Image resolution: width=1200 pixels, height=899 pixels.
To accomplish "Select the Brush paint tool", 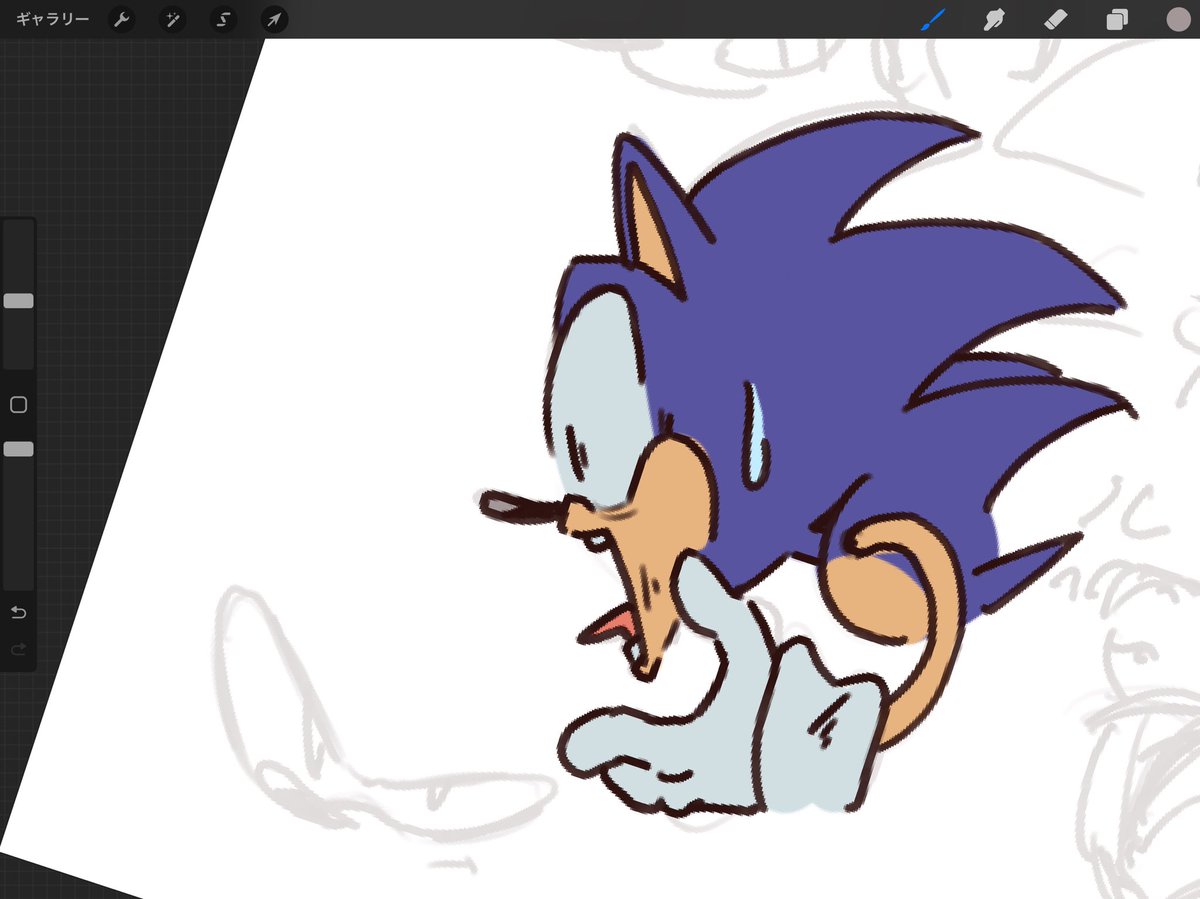I will (933, 19).
